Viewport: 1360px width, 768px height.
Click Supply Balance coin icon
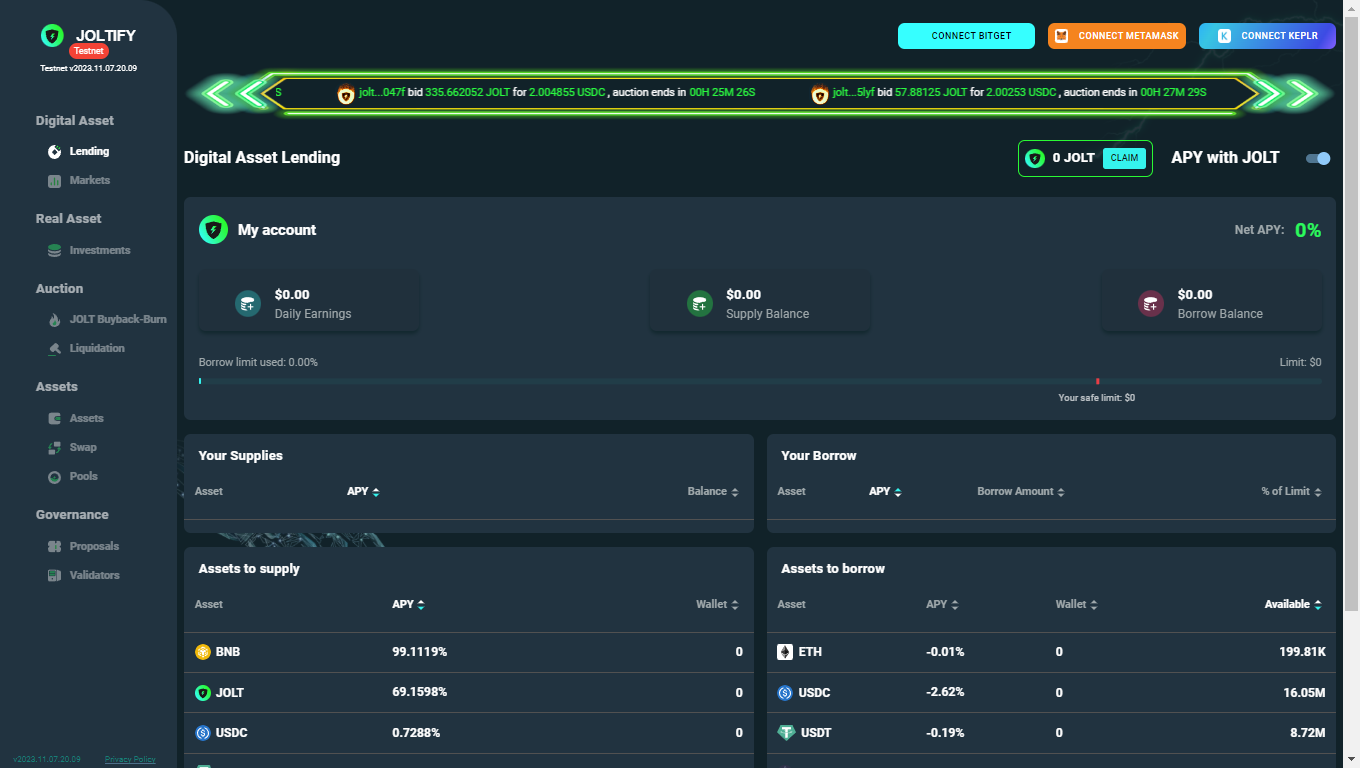point(699,304)
